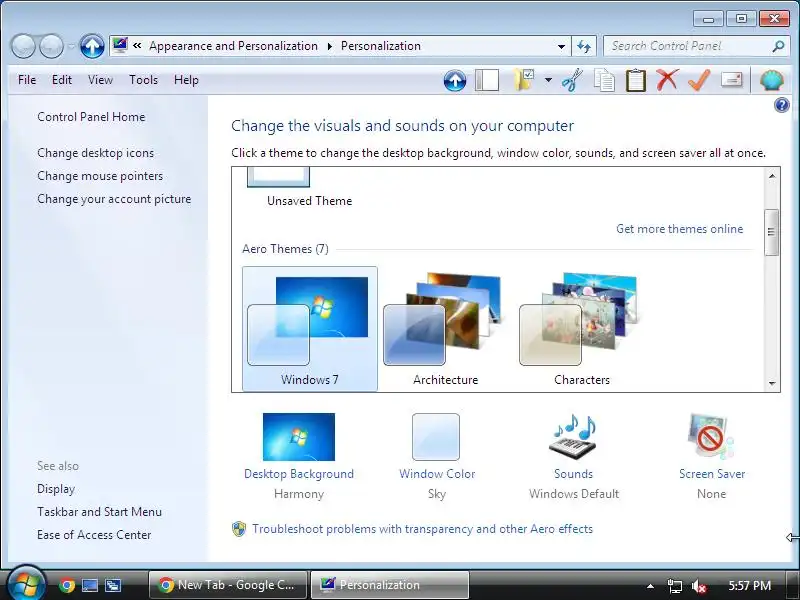Click Get more themes online

pyautogui.click(x=680, y=229)
